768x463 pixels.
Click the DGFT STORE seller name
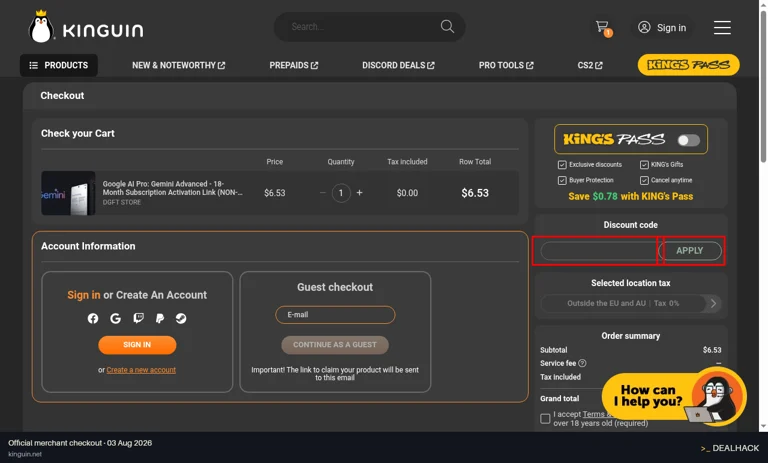(x=121, y=202)
